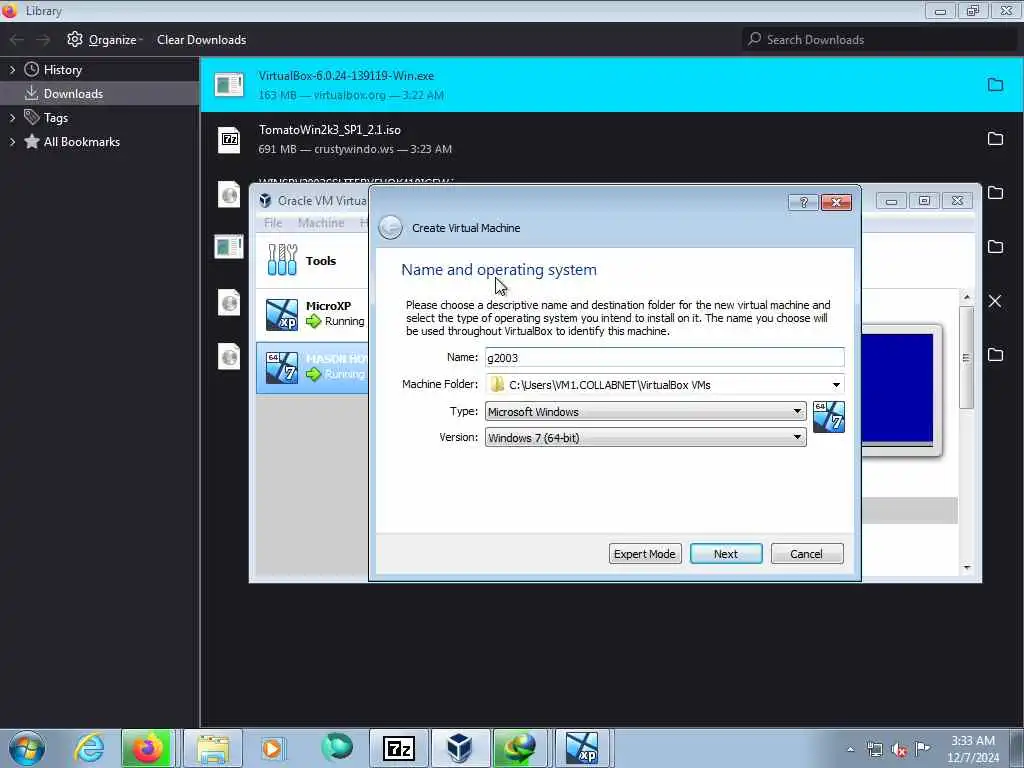
Task: Click the Organize gear icon
Action: click(75, 39)
